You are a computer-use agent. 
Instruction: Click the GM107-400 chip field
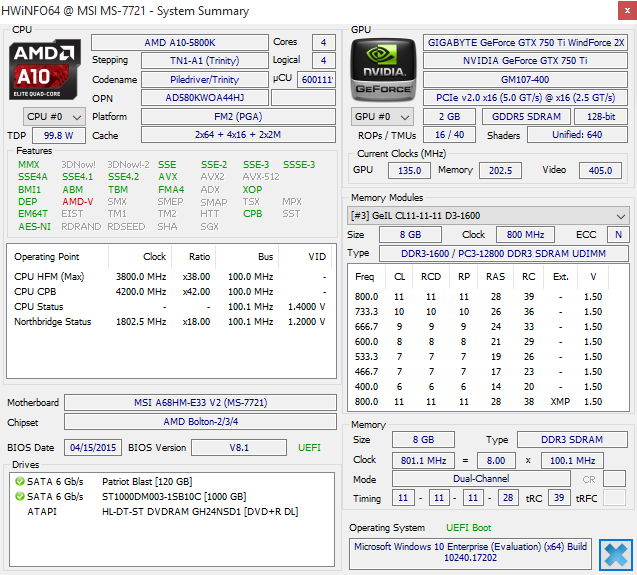[525, 80]
